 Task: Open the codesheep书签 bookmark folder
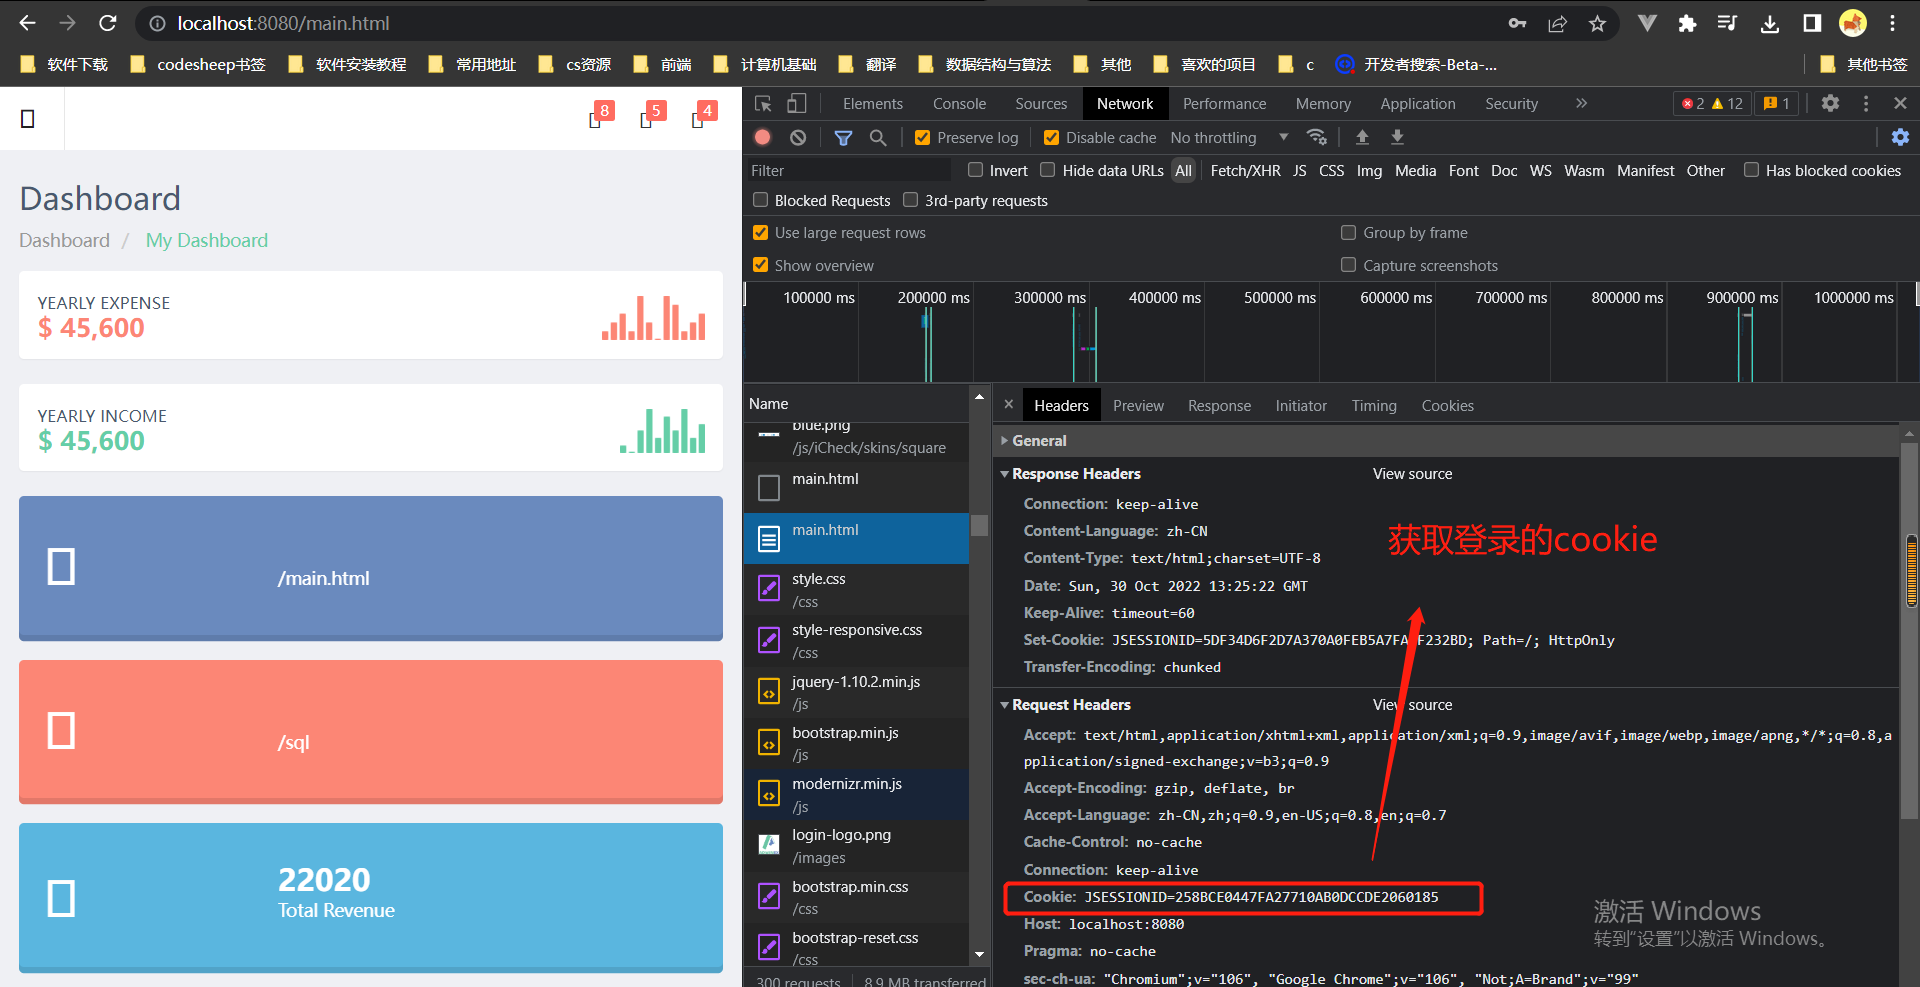pos(198,64)
